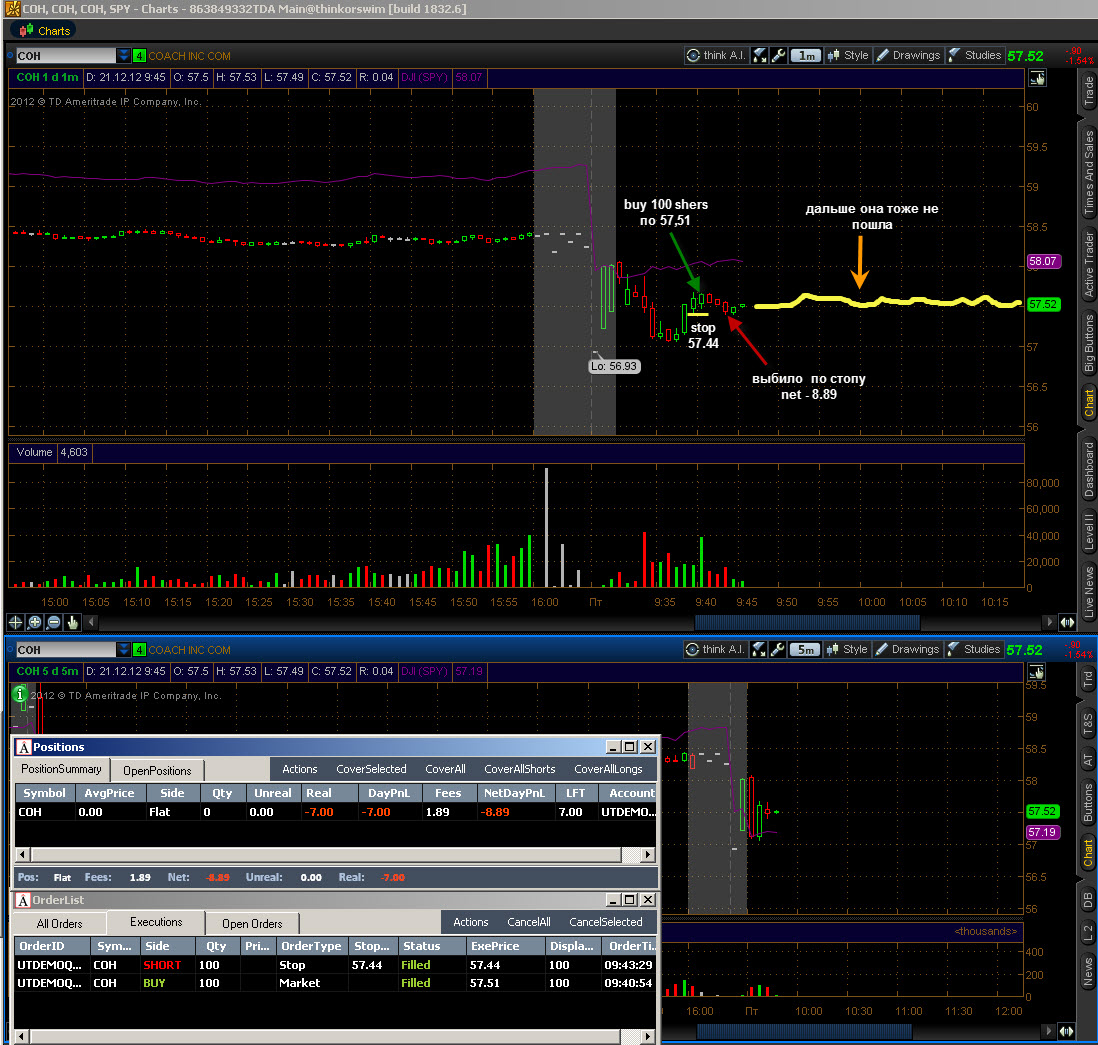The height and width of the screenshot is (1045, 1098).
Task: Switch to the PositionSummary tab
Action: click(62, 769)
